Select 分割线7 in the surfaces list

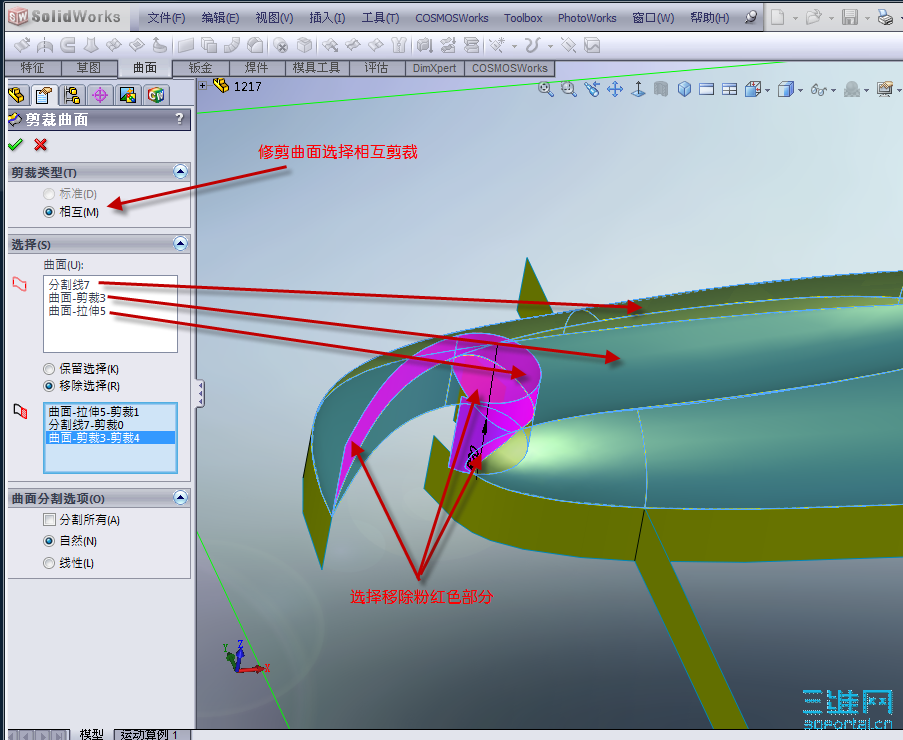tap(69, 284)
